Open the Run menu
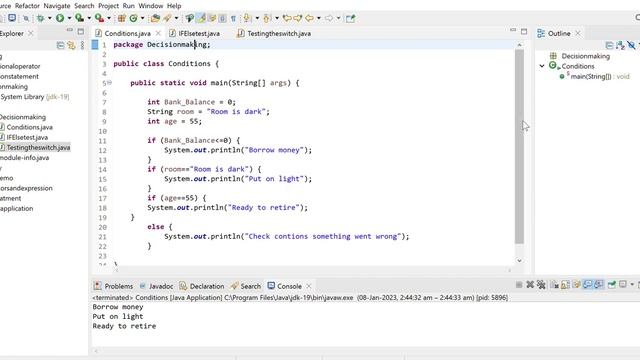The width and height of the screenshot is (640, 360). [129, 6]
